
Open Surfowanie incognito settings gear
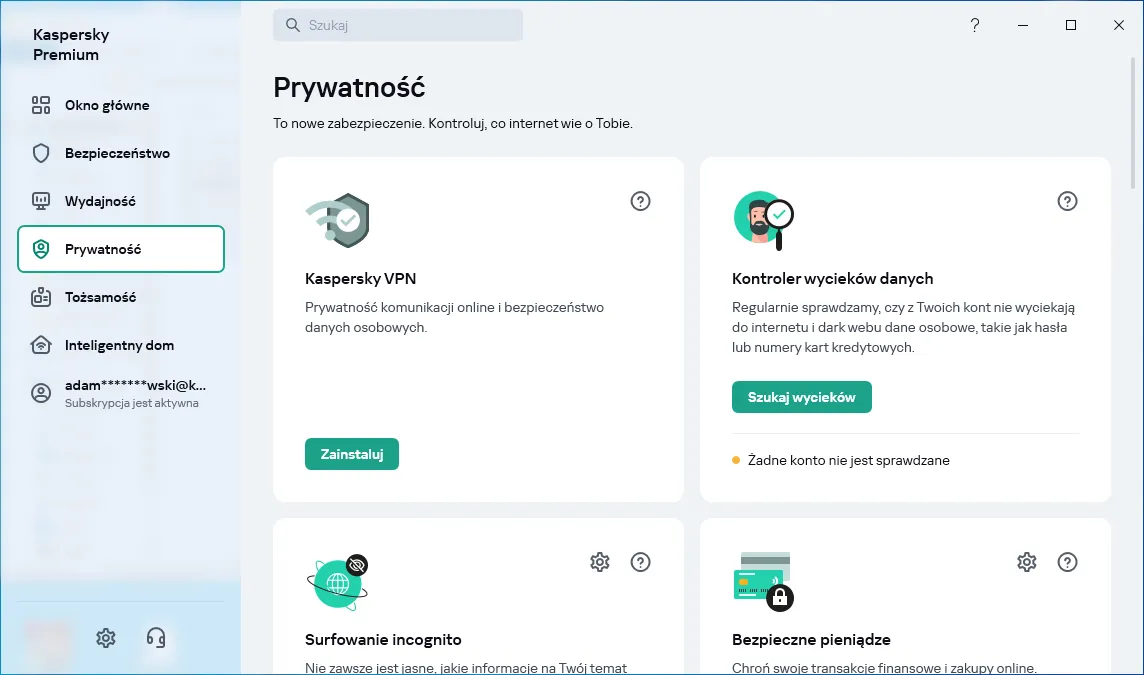pyautogui.click(x=600, y=562)
